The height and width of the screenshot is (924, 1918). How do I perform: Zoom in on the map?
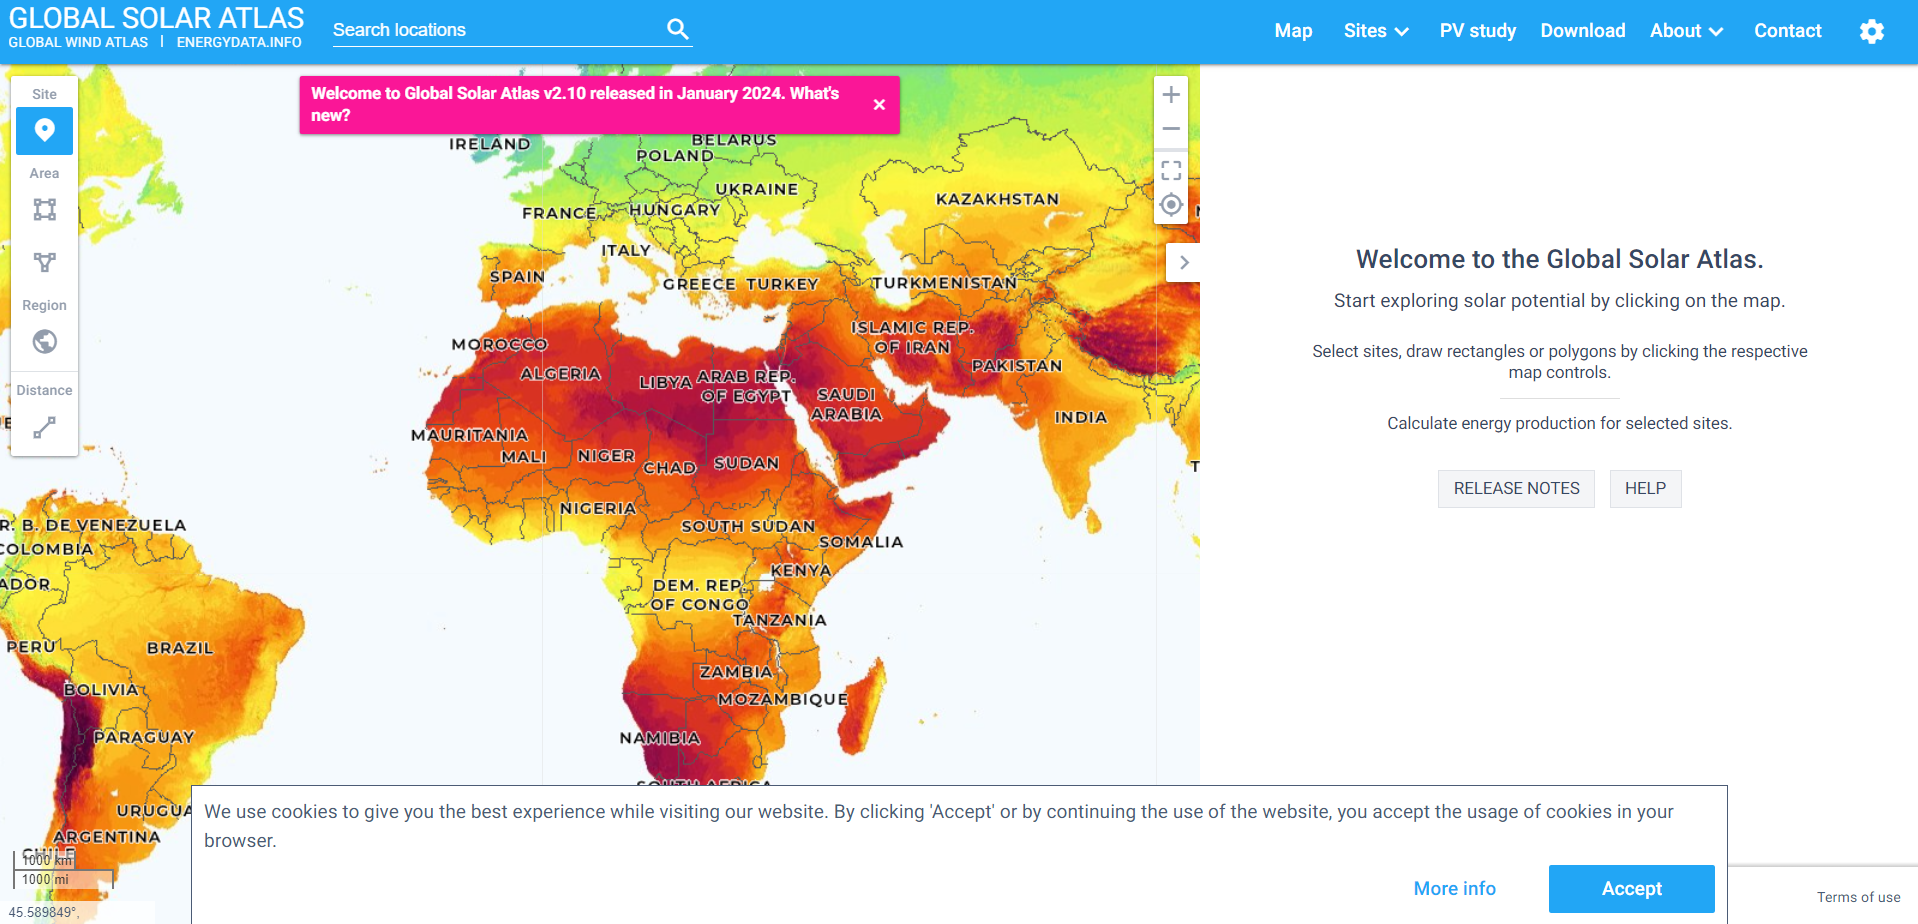tap(1171, 95)
